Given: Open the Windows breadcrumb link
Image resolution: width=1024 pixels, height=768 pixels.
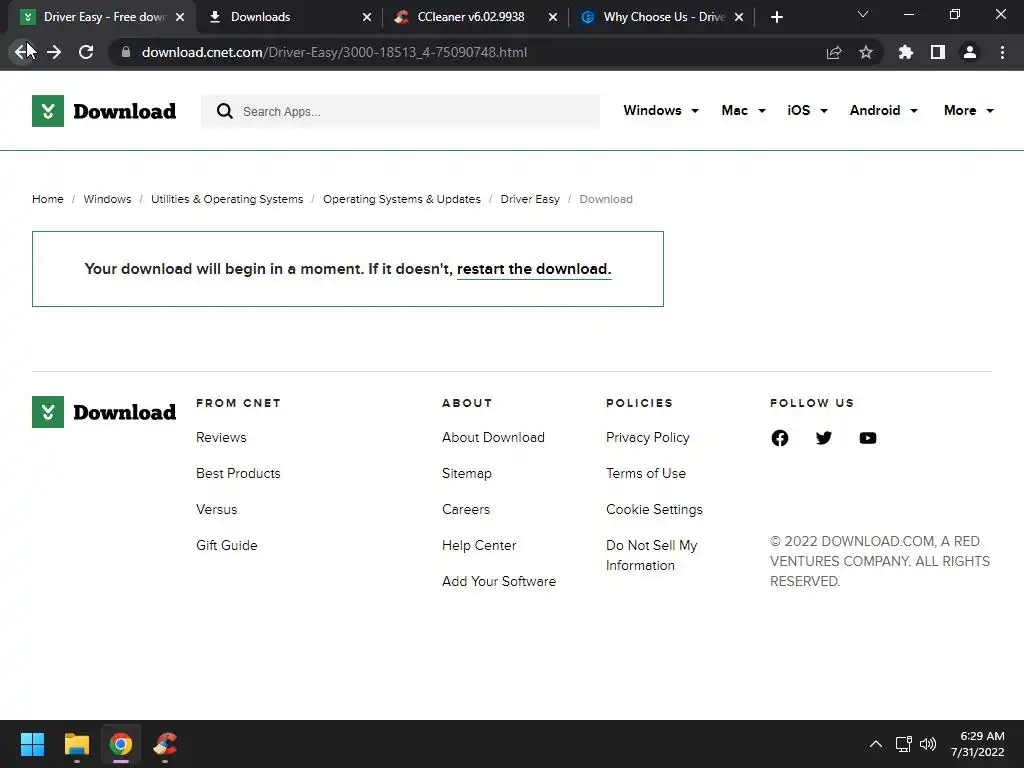Looking at the screenshot, I should point(107,199).
